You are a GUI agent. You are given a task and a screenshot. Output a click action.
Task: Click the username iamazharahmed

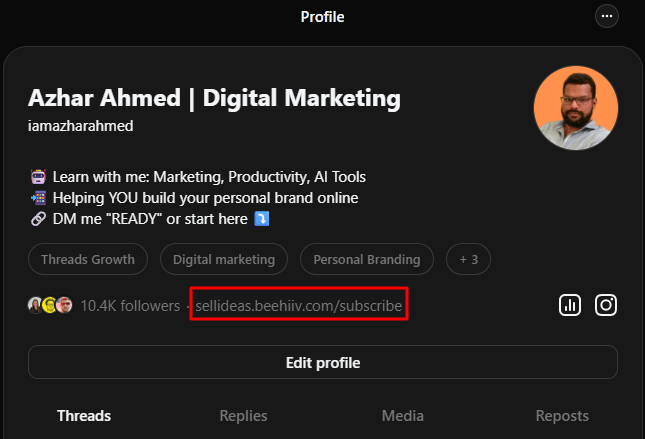tap(81, 126)
